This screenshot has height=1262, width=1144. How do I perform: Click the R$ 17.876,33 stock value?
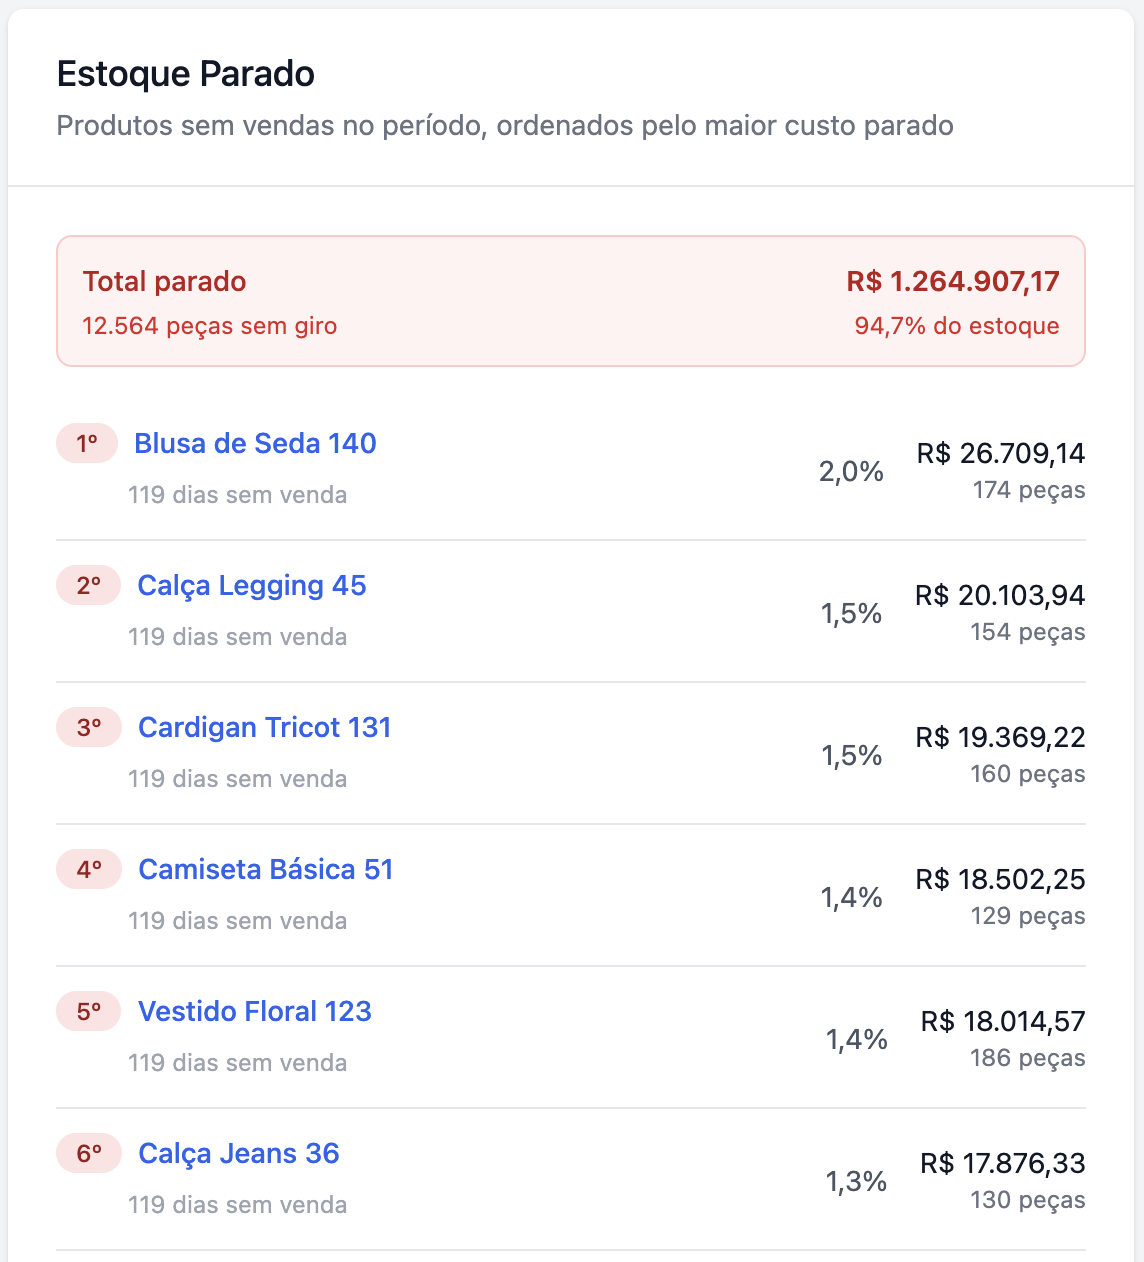point(1003,1163)
